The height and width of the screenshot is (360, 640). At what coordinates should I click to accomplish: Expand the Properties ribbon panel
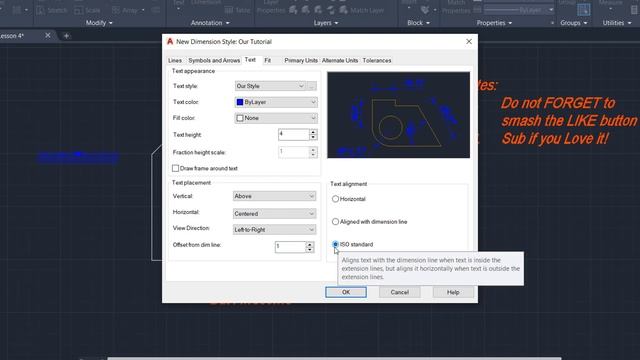click(x=494, y=23)
